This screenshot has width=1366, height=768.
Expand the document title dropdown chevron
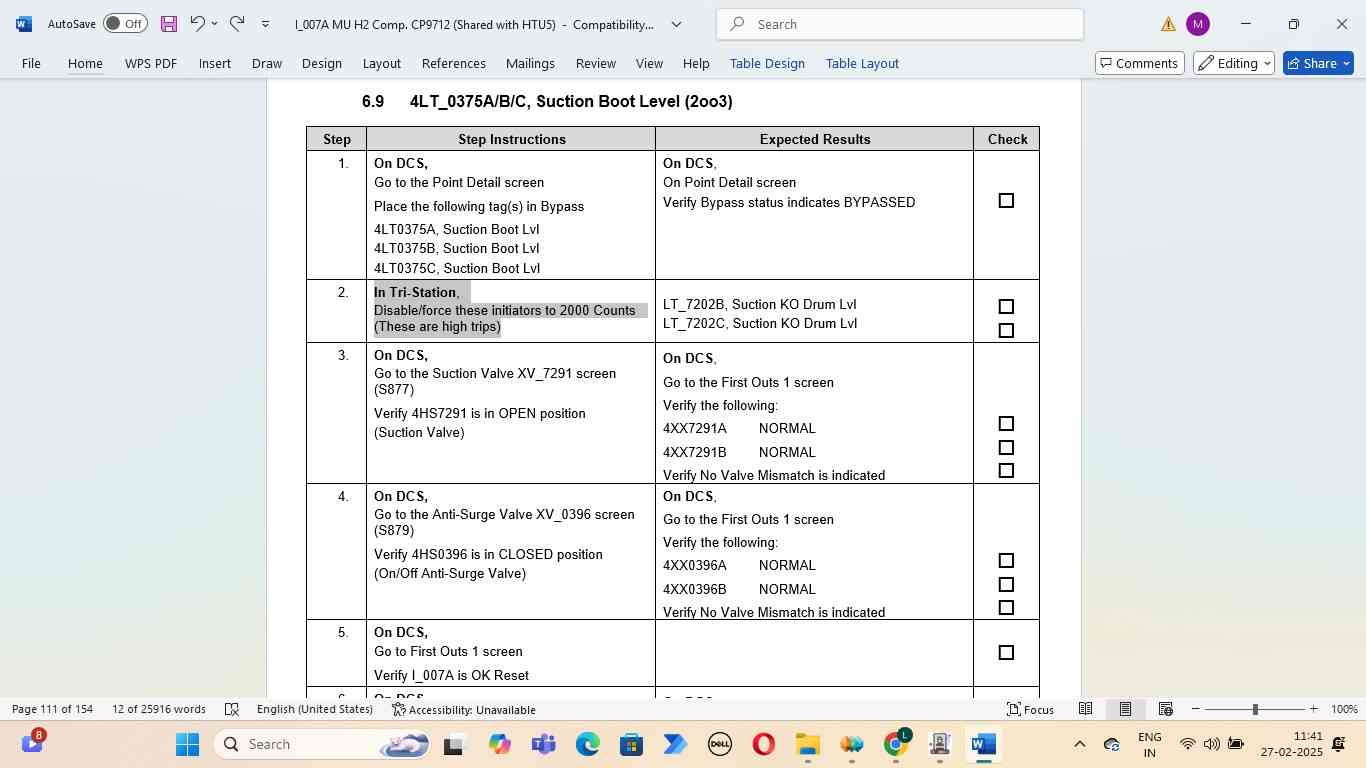coord(676,24)
